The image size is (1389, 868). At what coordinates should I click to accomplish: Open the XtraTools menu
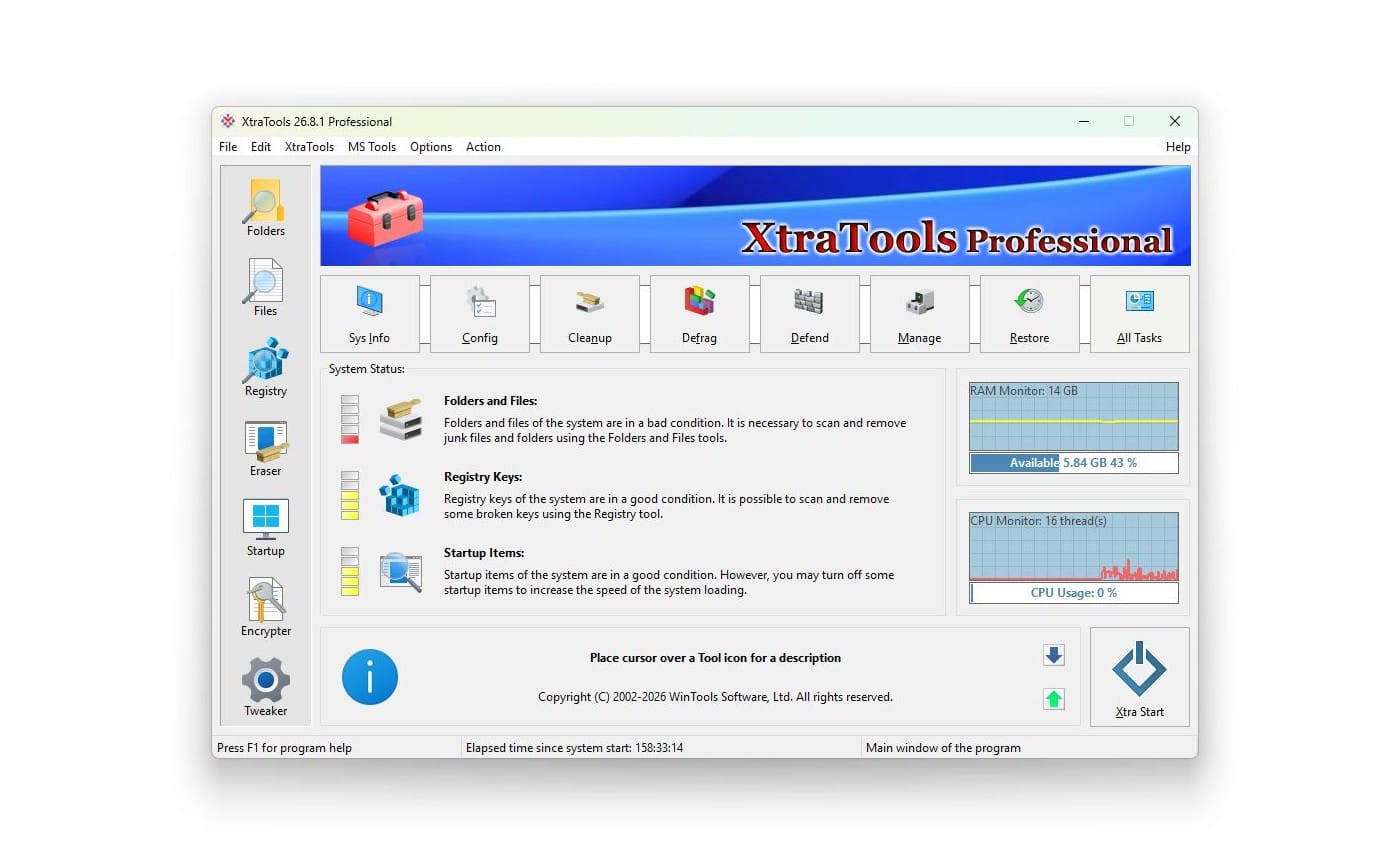310,147
